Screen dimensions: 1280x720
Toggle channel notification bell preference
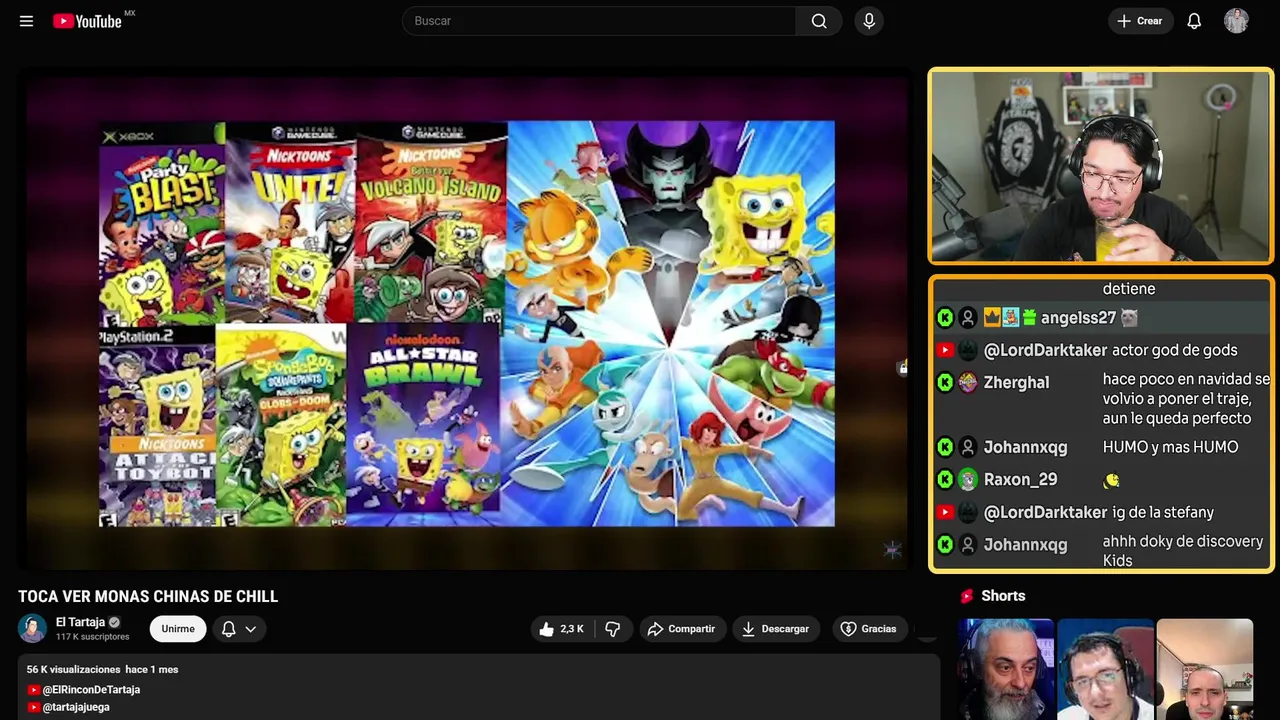tap(228, 629)
